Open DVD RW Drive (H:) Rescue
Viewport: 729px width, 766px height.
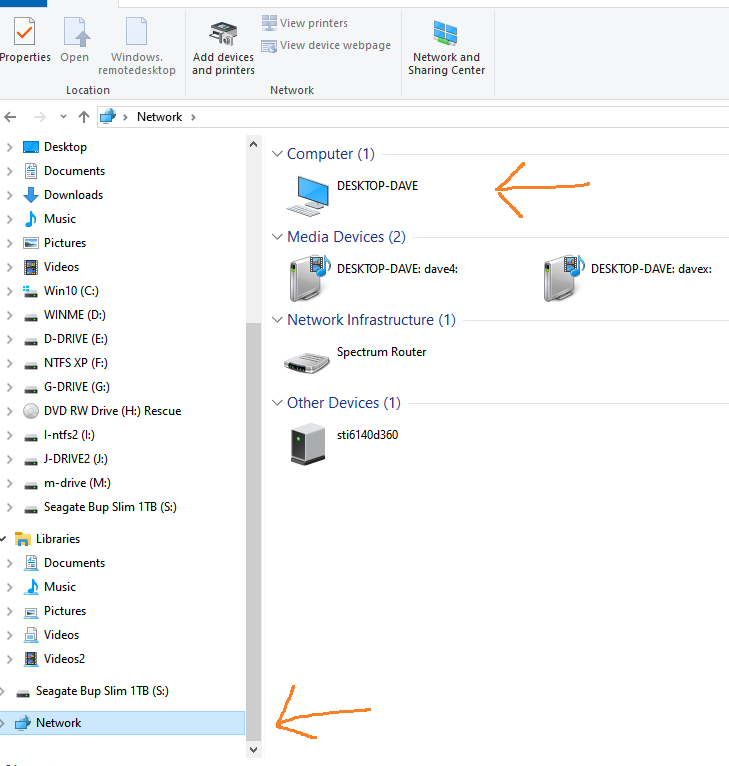[x=112, y=410]
